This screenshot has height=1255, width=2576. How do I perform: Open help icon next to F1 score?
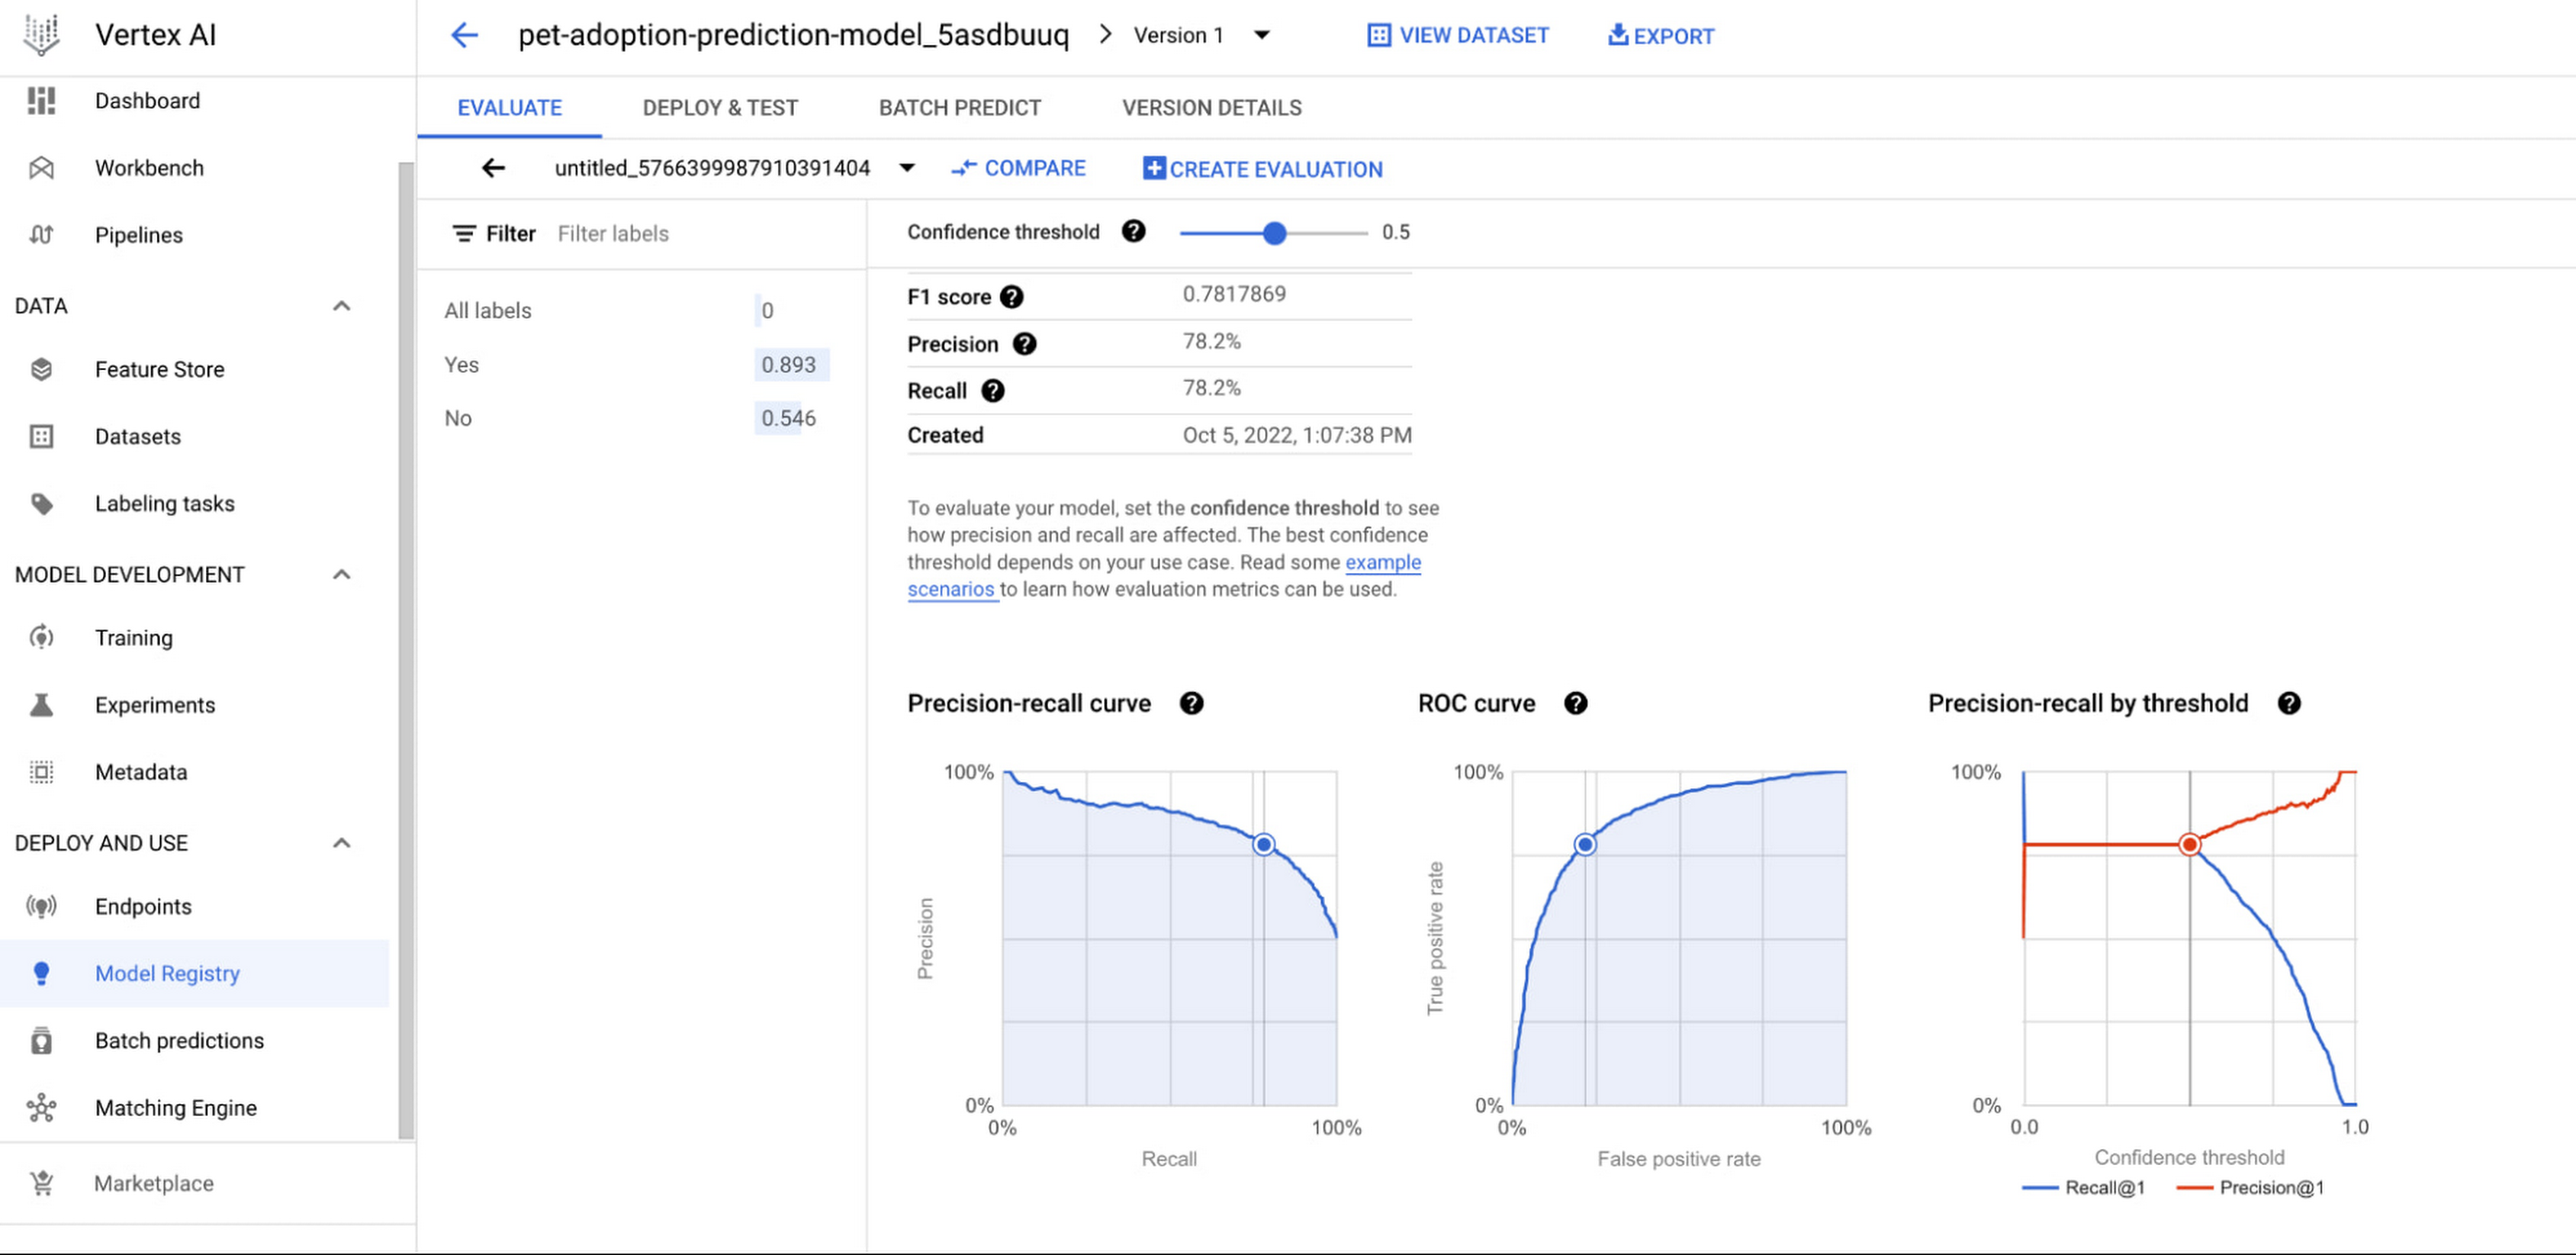tap(1012, 297)
